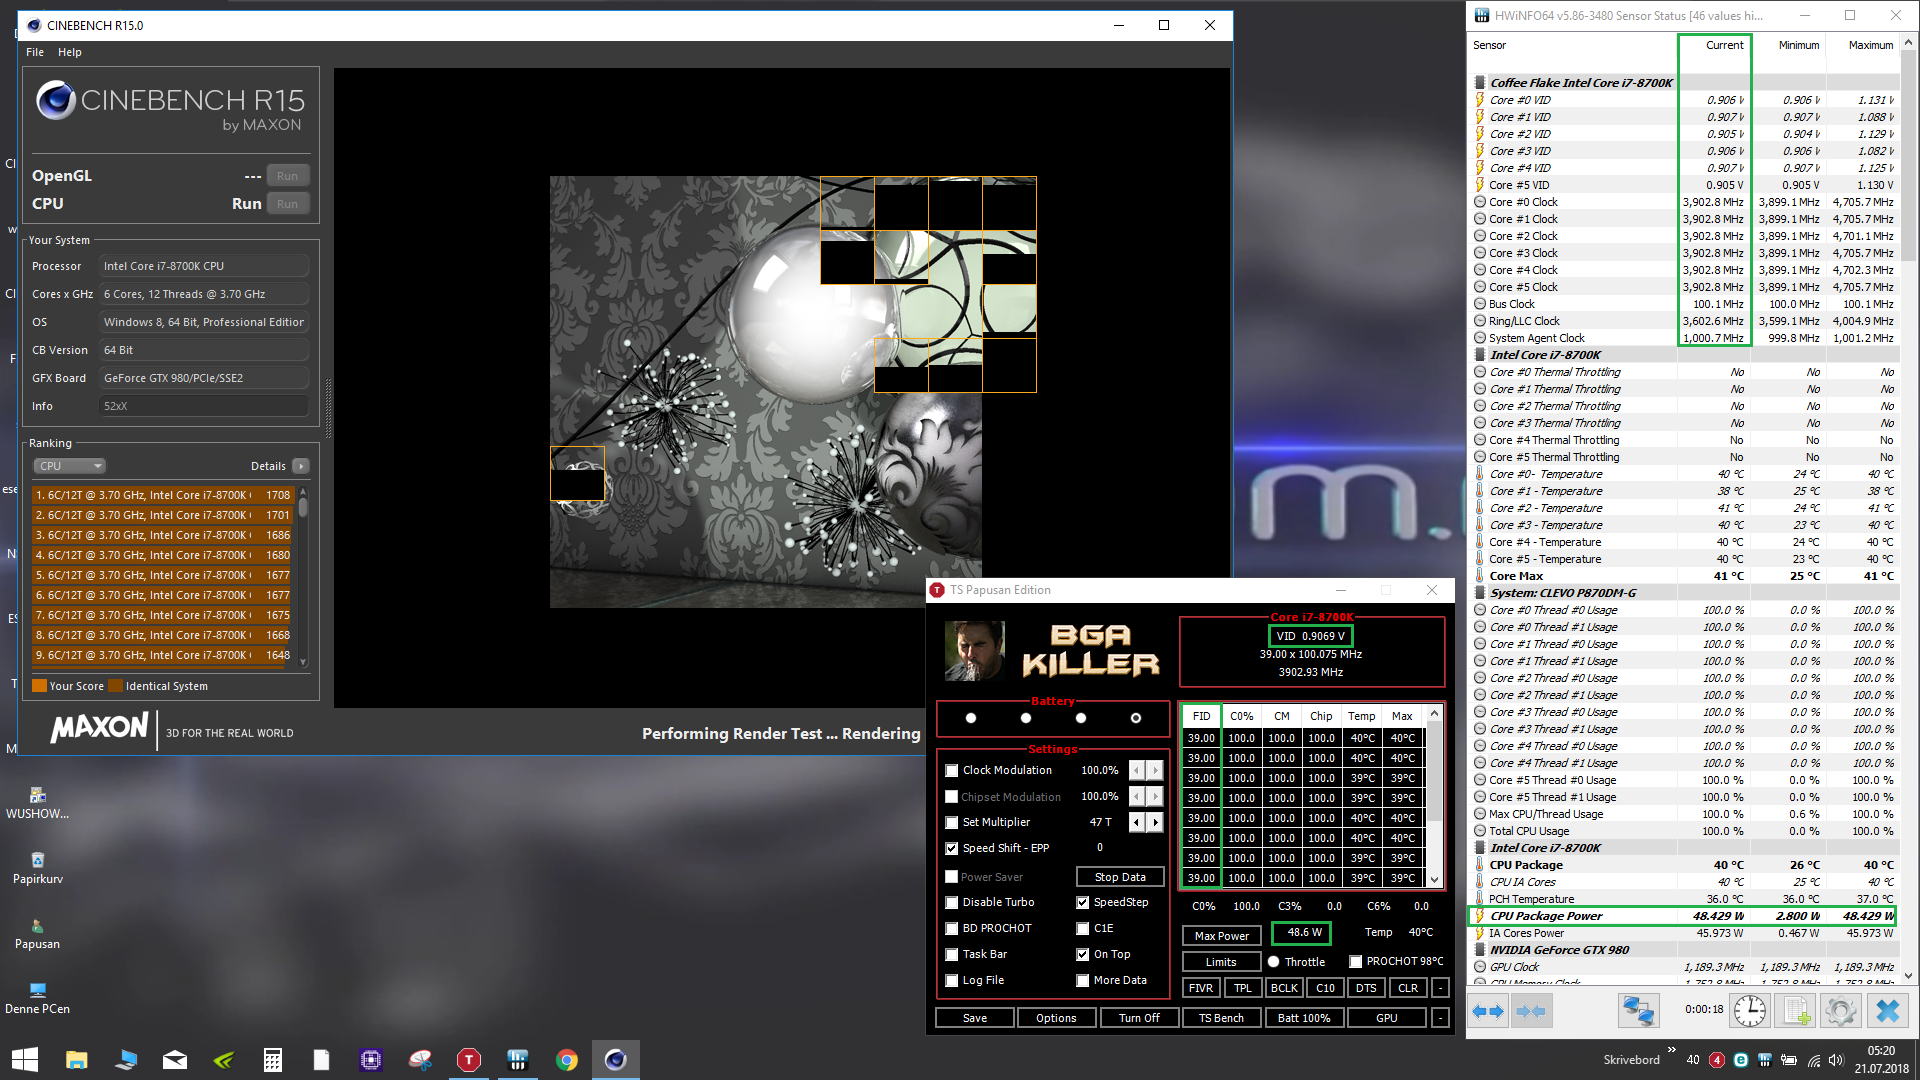Click the blue X icon in HWiNFO toolbar
The width and height of the screenshot is (1920, 1080).
tap(1887, 1011)
